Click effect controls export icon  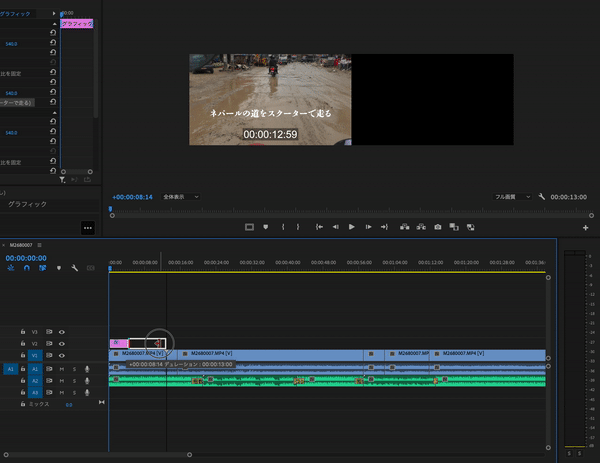[88, 180]
